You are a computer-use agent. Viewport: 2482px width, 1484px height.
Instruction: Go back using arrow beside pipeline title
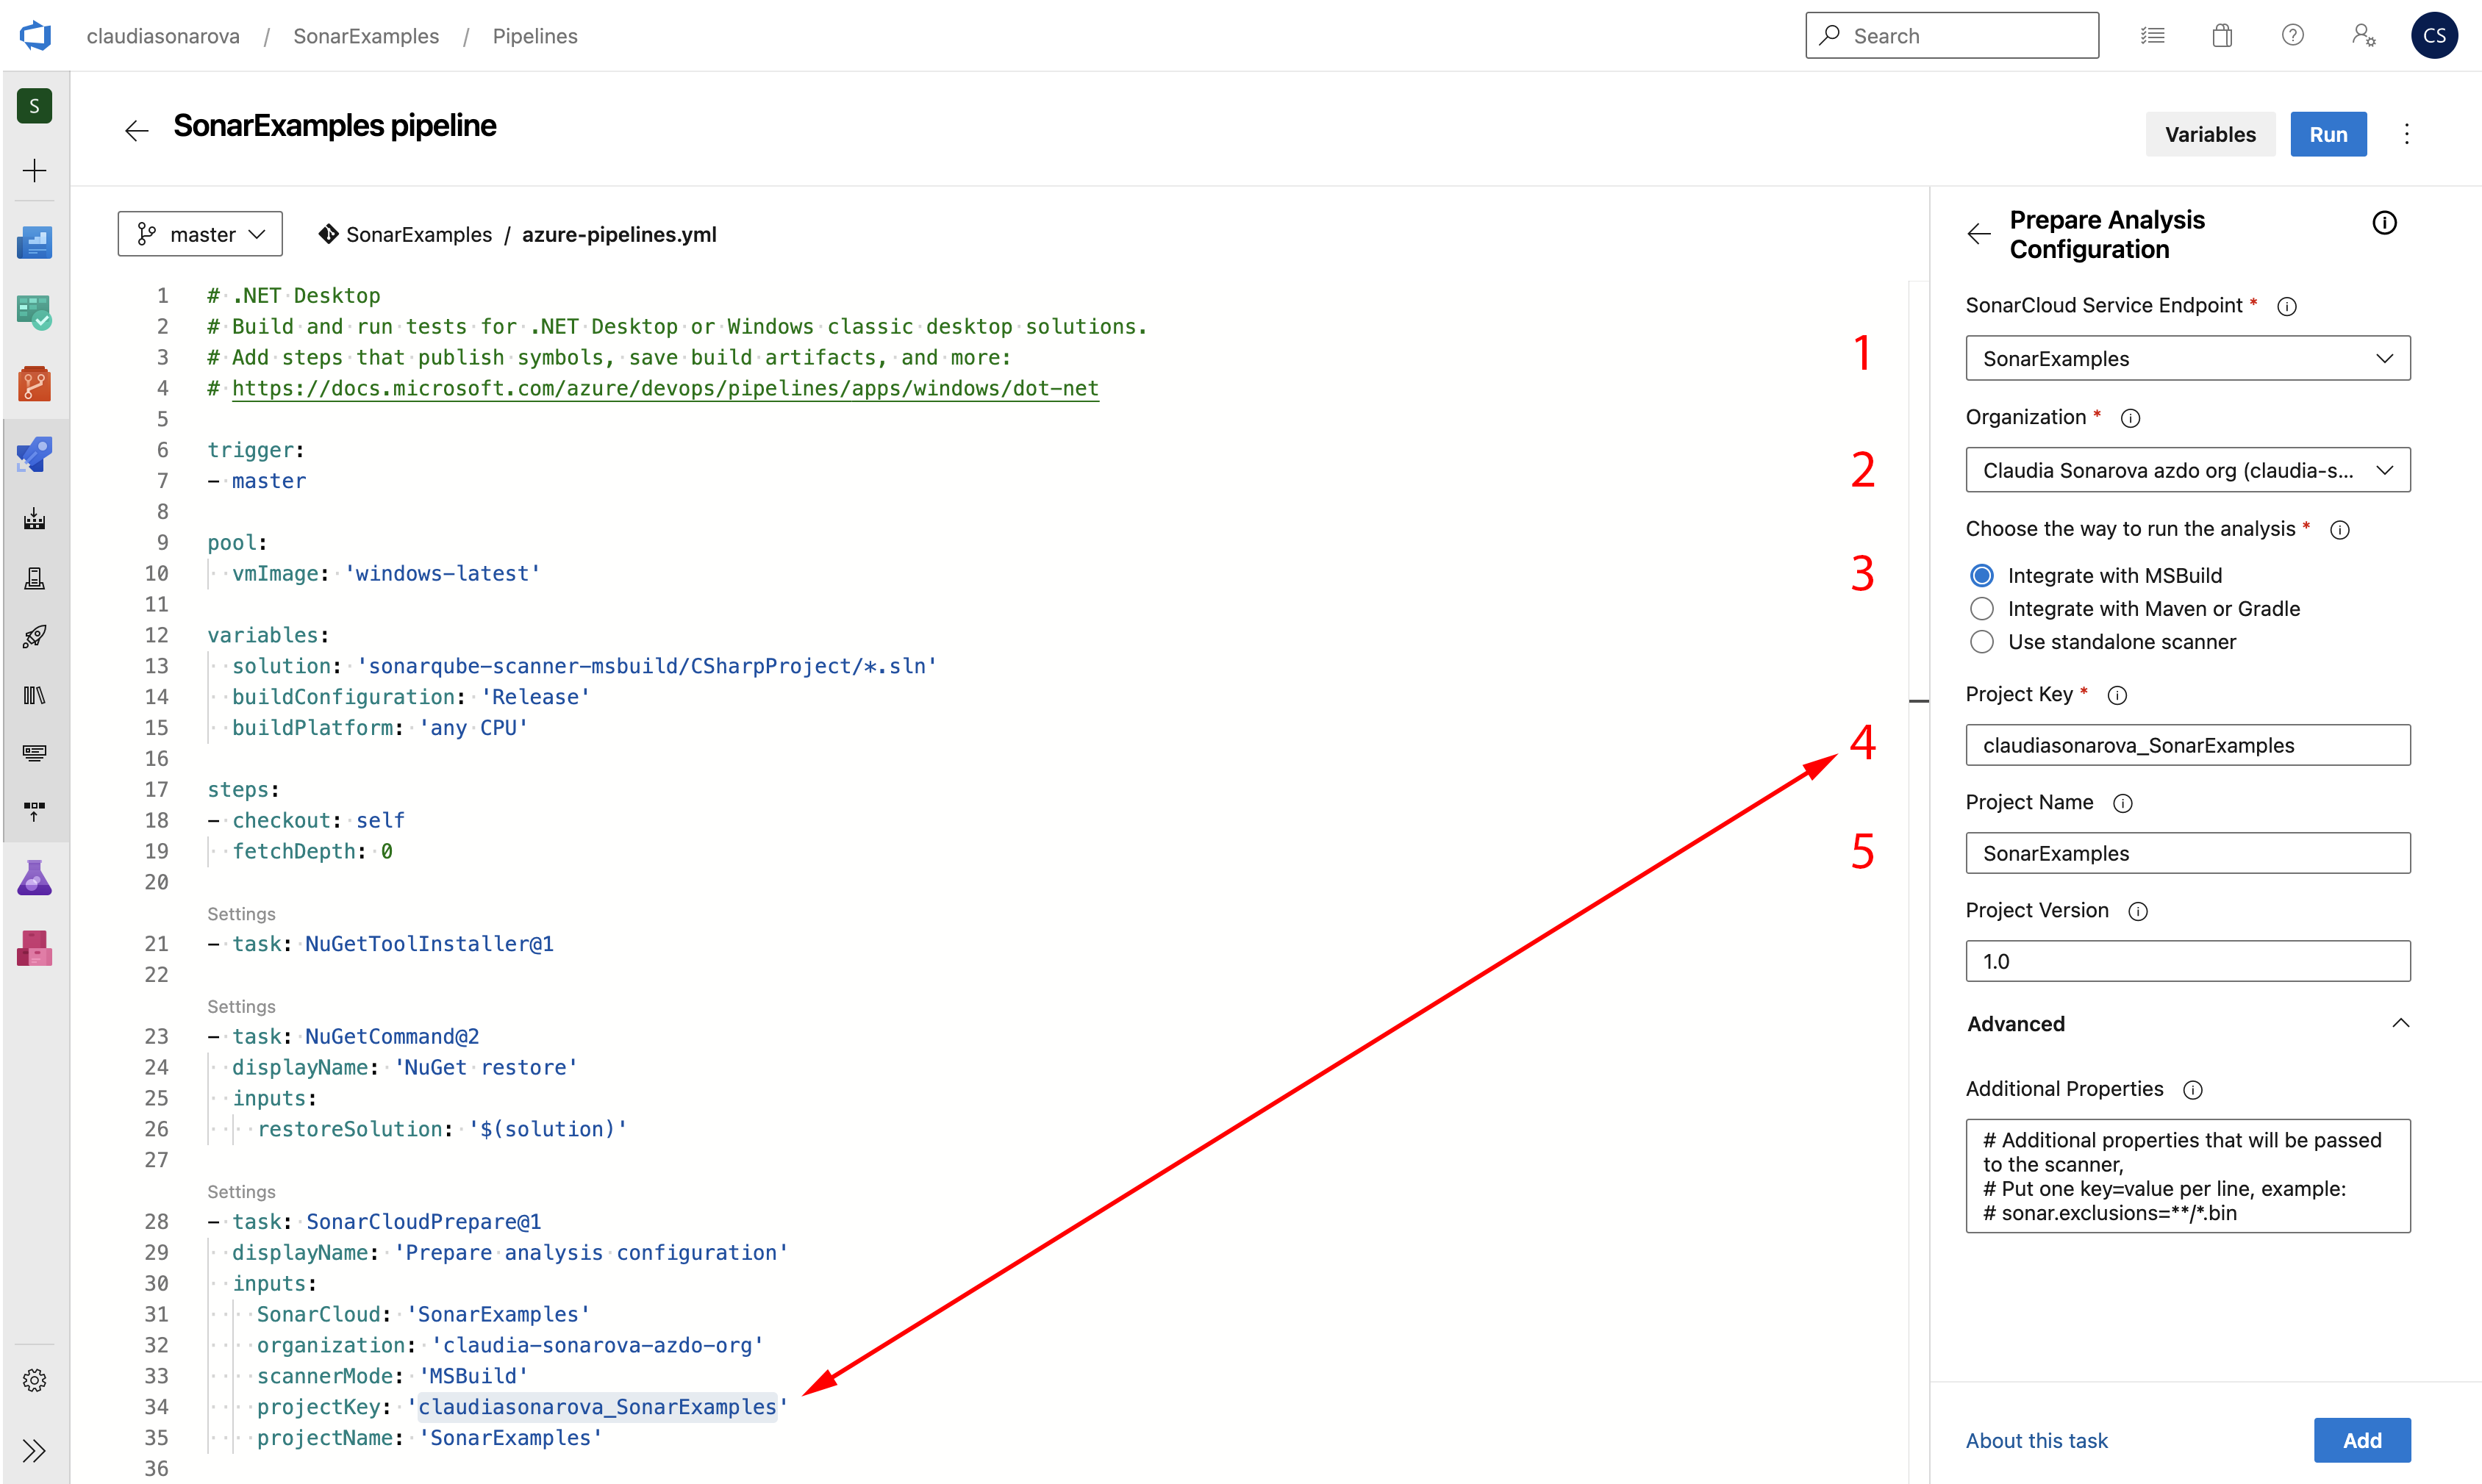pos(137,131)
